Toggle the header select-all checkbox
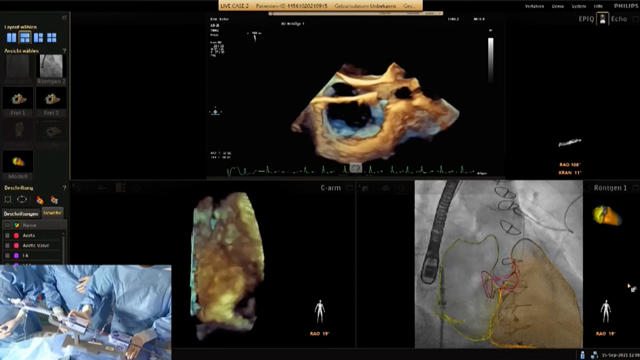This screenshot has width=640, height=360. point(7,225)
